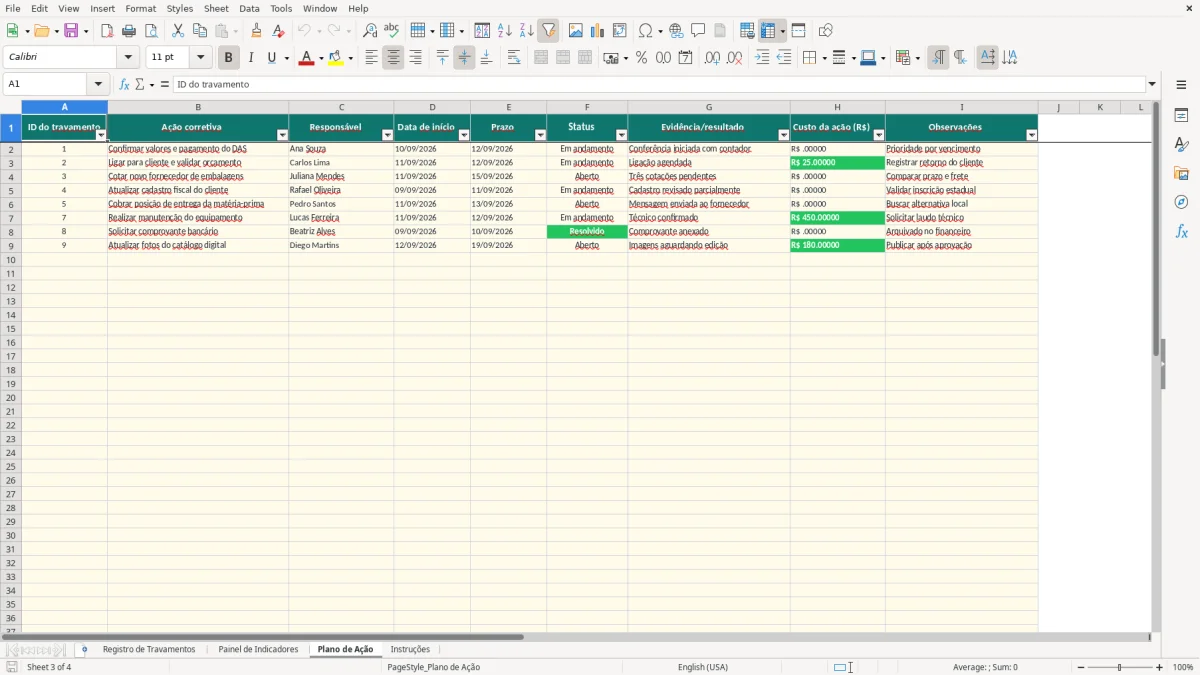Viewport: 1200px width, 675px height.
Task: Open Find & Replace tool
Action: tap(370, 31)
